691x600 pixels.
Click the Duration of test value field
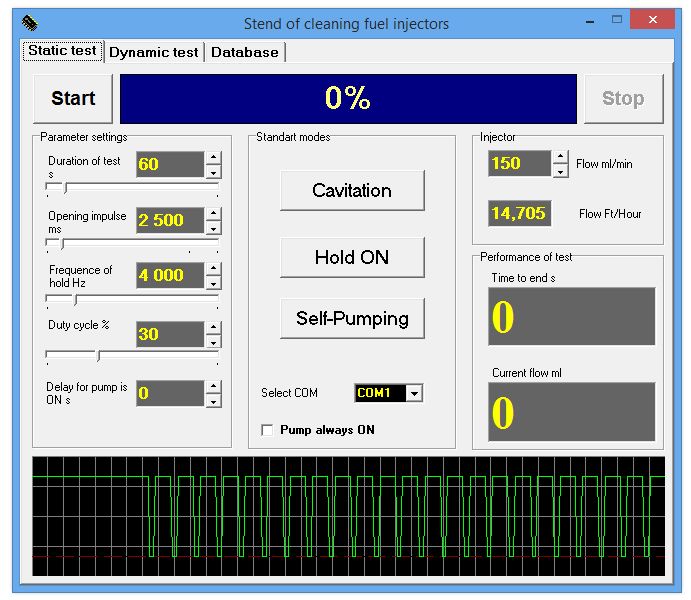[x=169, y=164]
